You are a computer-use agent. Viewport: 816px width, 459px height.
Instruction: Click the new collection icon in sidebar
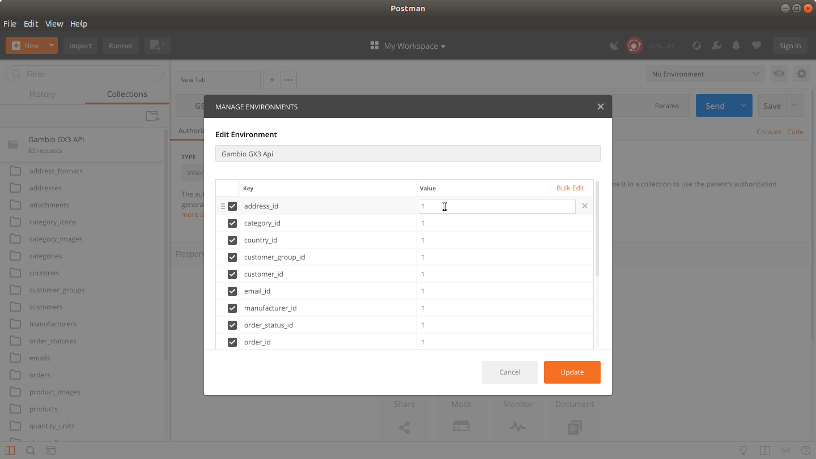tap(152, 116)
